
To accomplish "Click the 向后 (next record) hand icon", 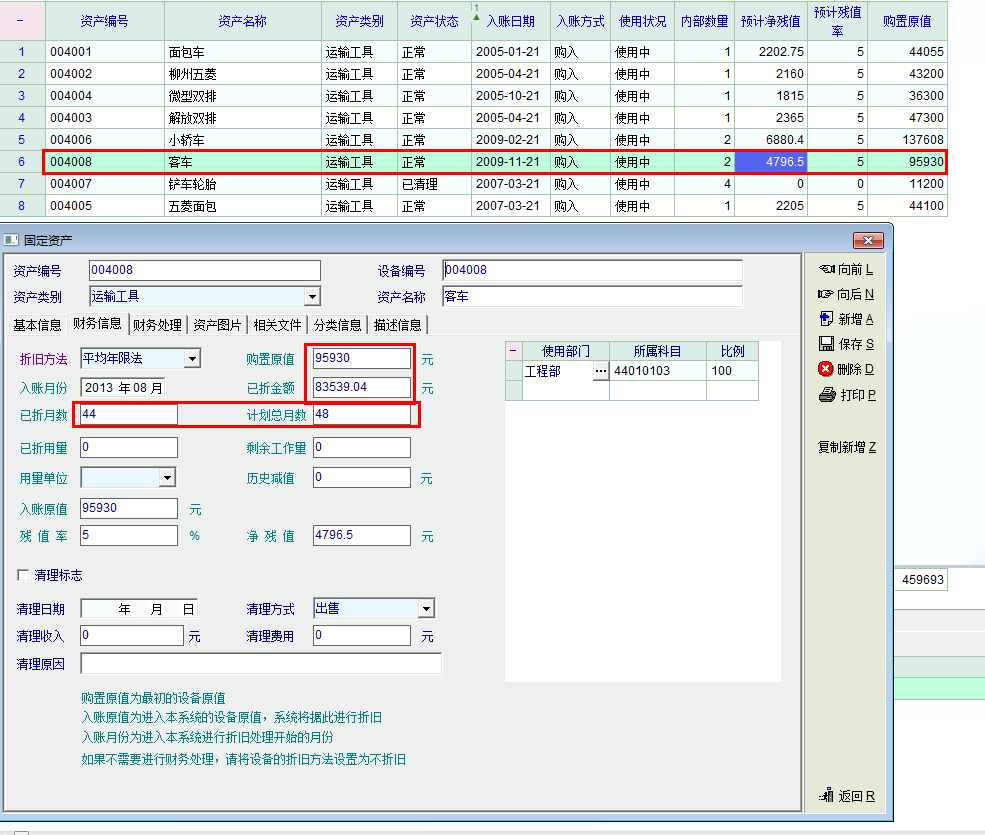I will 827,294.
